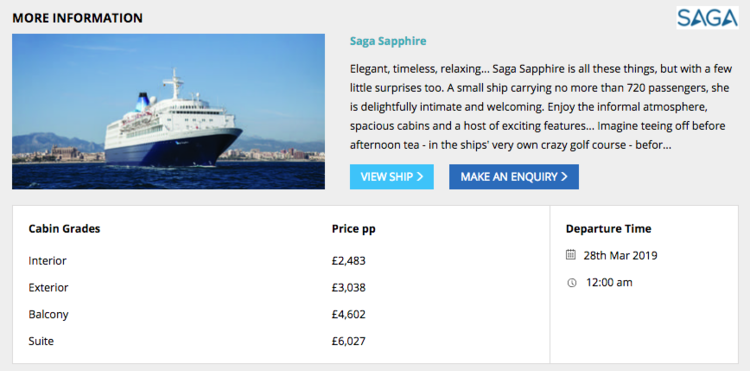Click the arrow on Make an Enquiry button
750x371 pixels.
coord(564,177)
